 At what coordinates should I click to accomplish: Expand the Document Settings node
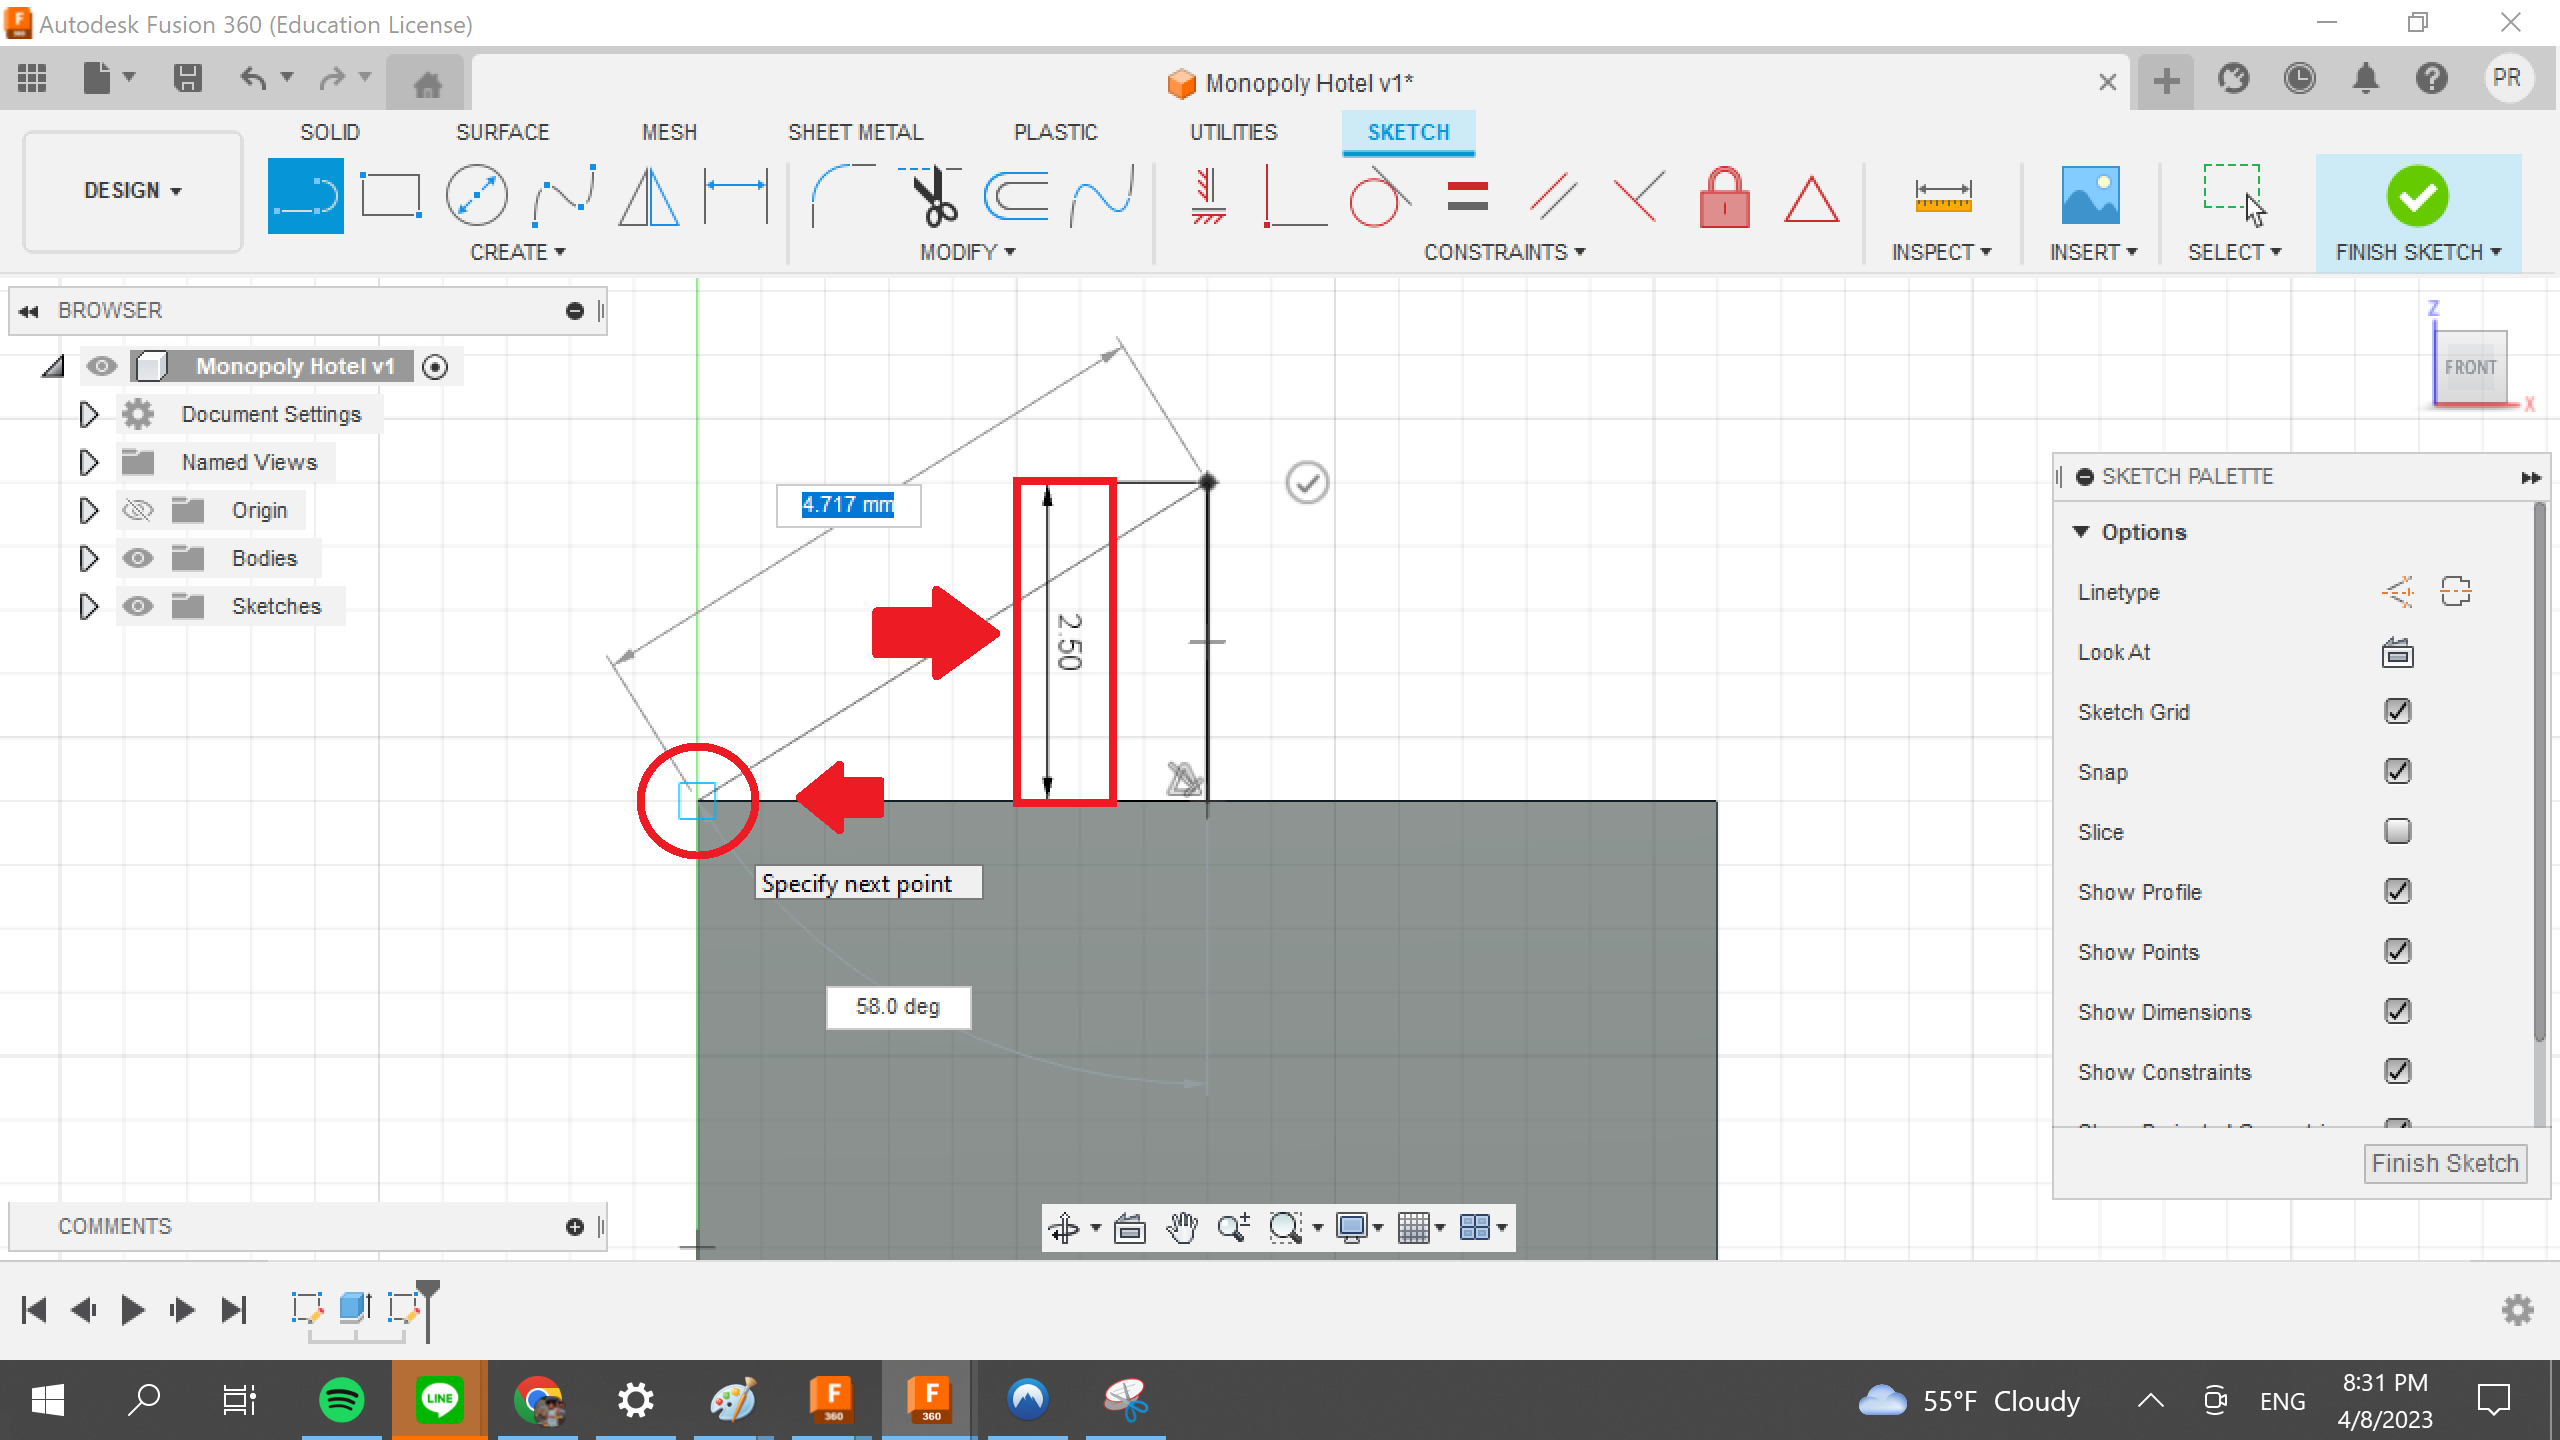click(x=88, y=414)
